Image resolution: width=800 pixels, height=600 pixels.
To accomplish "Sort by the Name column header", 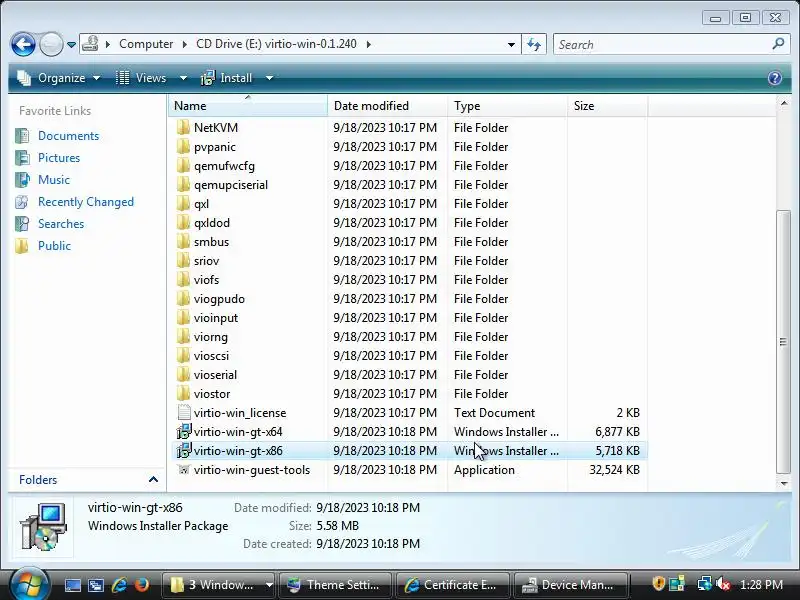I will (247, 106).
